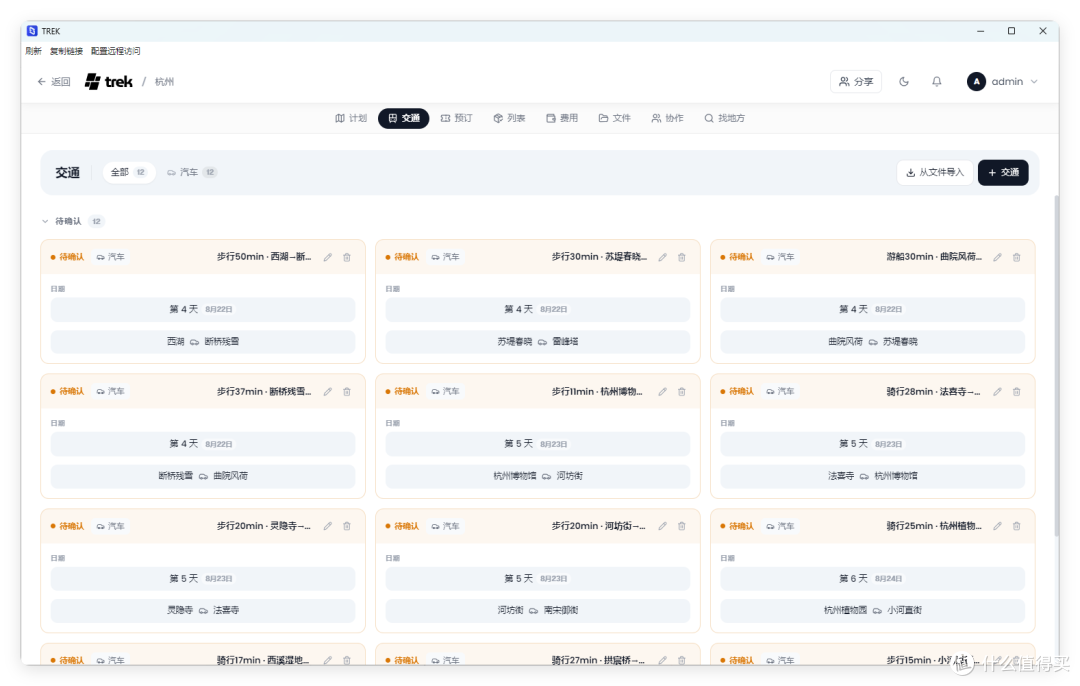This screenshot has height=686, width=1080.
Task: Delete the 游船30min 曲院风荷 card
Action: pos(1017,257)
